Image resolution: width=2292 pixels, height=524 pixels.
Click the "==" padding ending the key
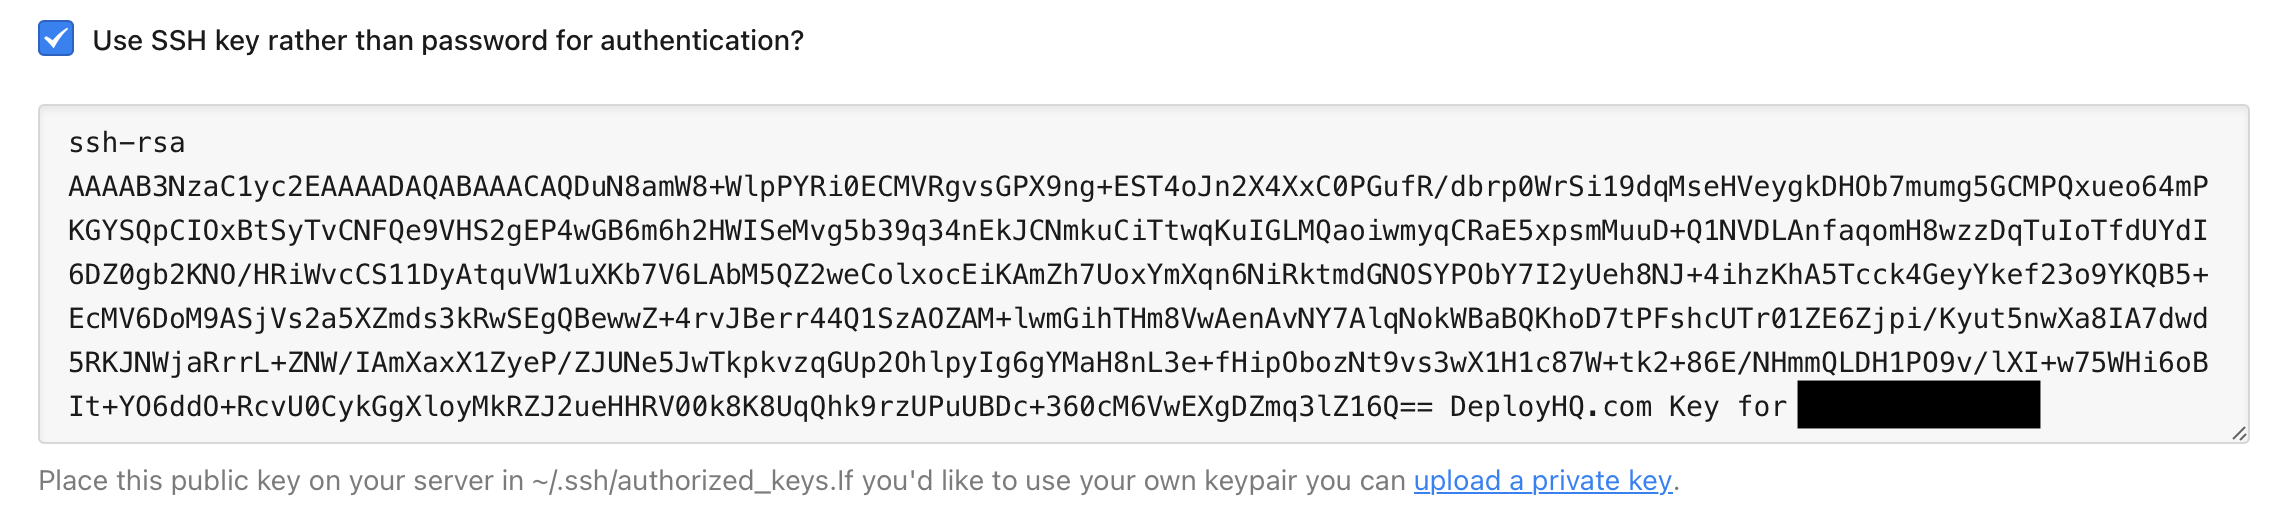tap(1416, 407)
